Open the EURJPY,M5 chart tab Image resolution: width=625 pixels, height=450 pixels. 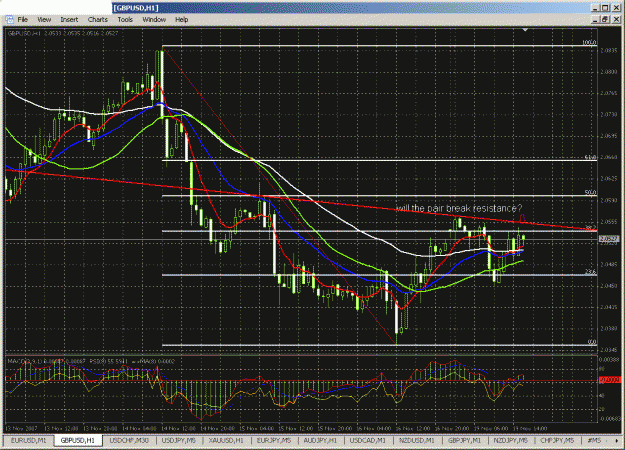(x=274, y=440)
